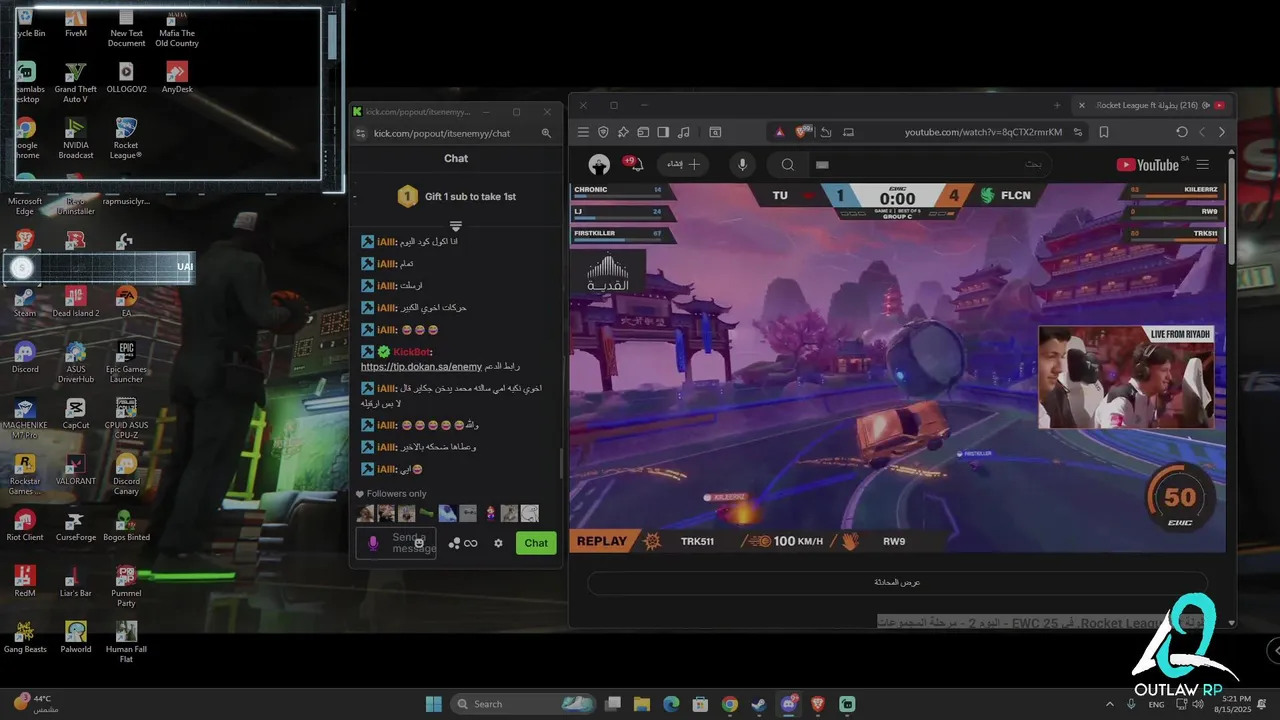Open the Brave Shields lion icon
1280x720 pixels.
(x=802, y=132)
